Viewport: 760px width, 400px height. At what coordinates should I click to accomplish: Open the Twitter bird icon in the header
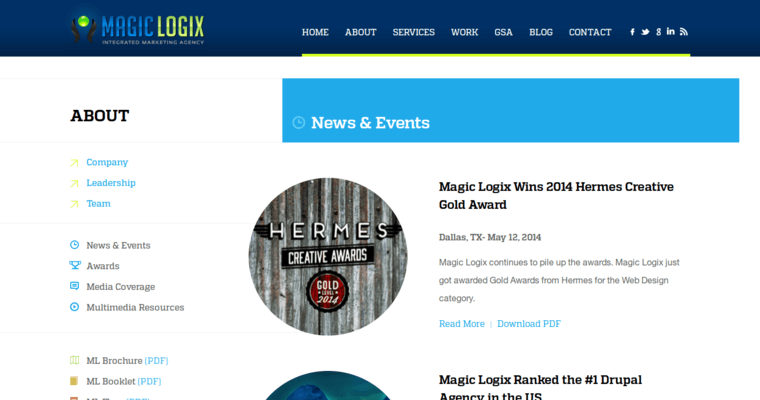coord(645,32)
